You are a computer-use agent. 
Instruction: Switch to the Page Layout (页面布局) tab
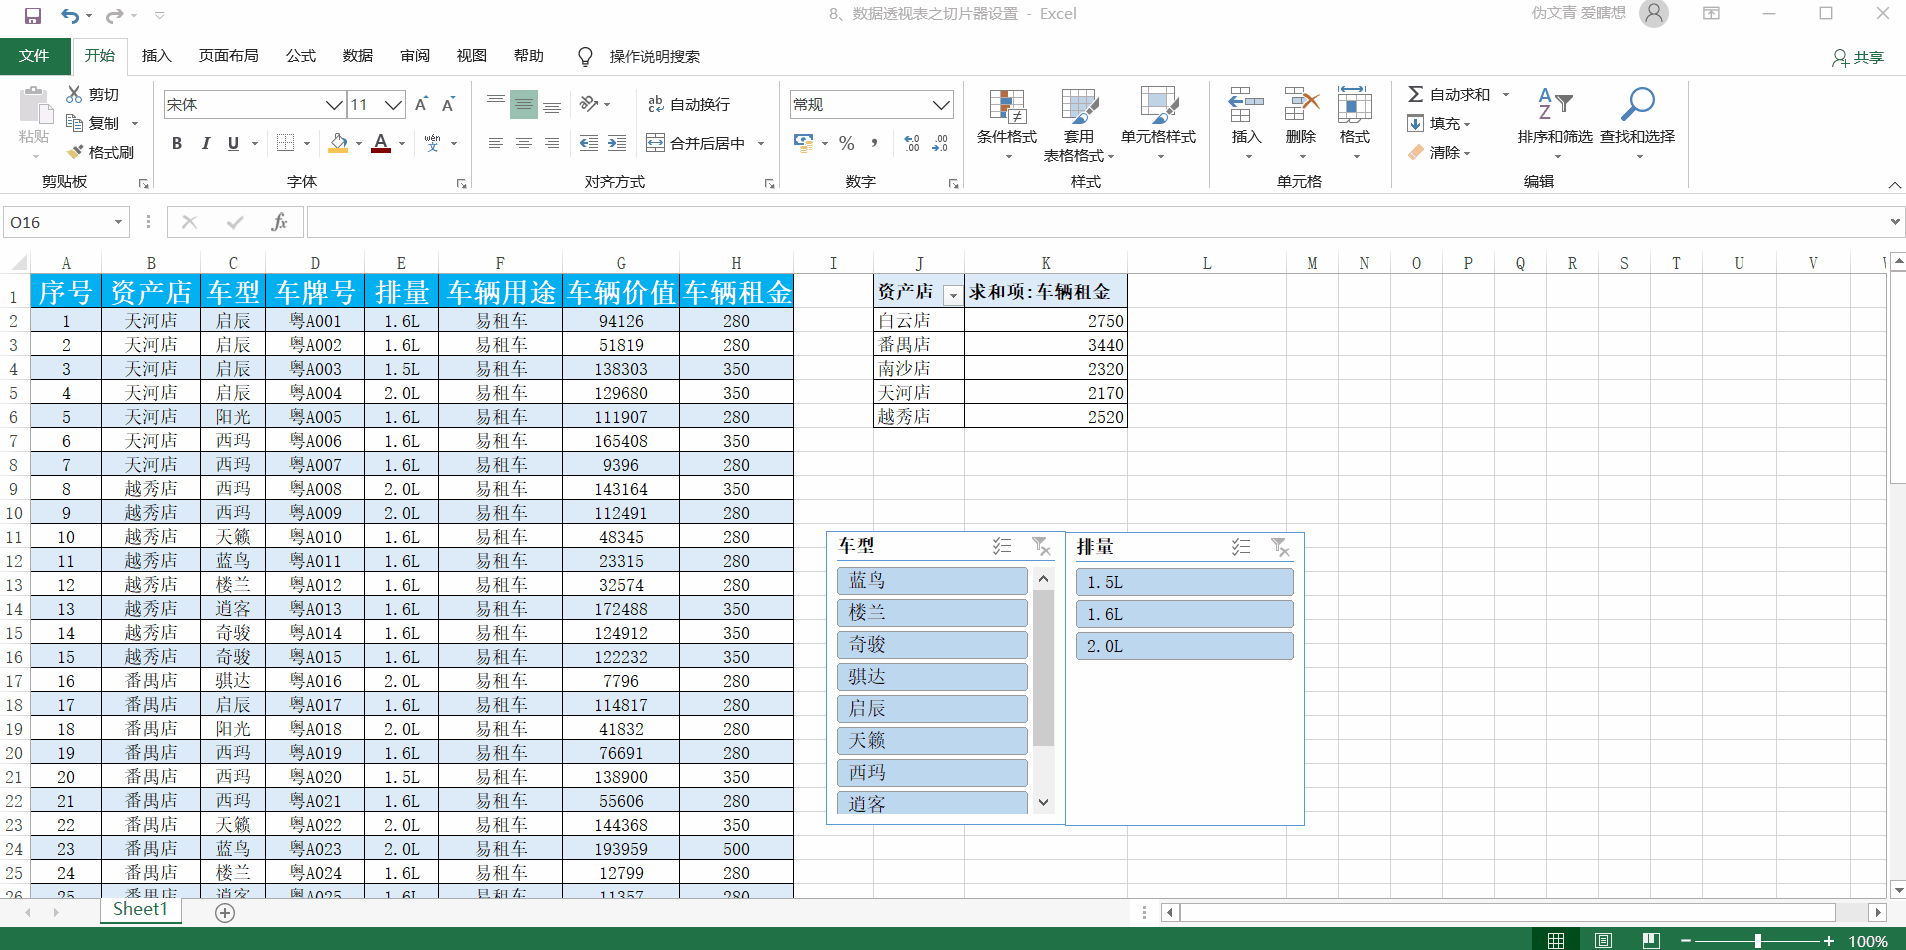pos(229,56)
